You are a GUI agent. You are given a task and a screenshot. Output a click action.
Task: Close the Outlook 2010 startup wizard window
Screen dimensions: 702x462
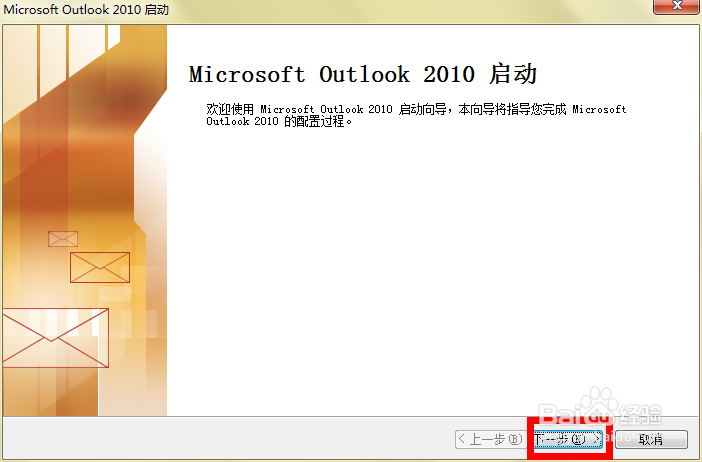pyautogui.click(x=676, y=6)
